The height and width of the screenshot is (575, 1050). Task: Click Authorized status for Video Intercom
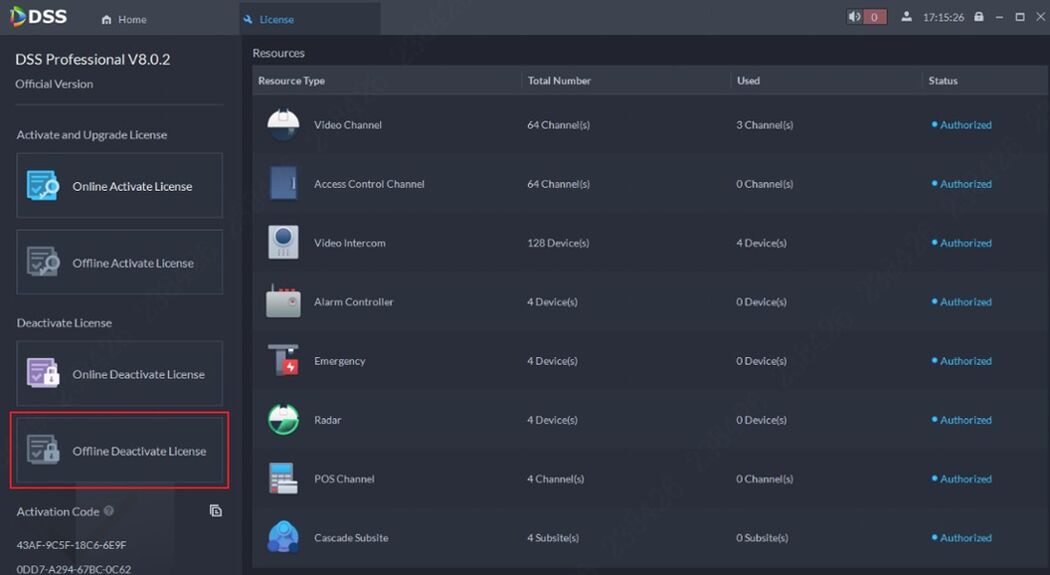(x=962, y=242)
